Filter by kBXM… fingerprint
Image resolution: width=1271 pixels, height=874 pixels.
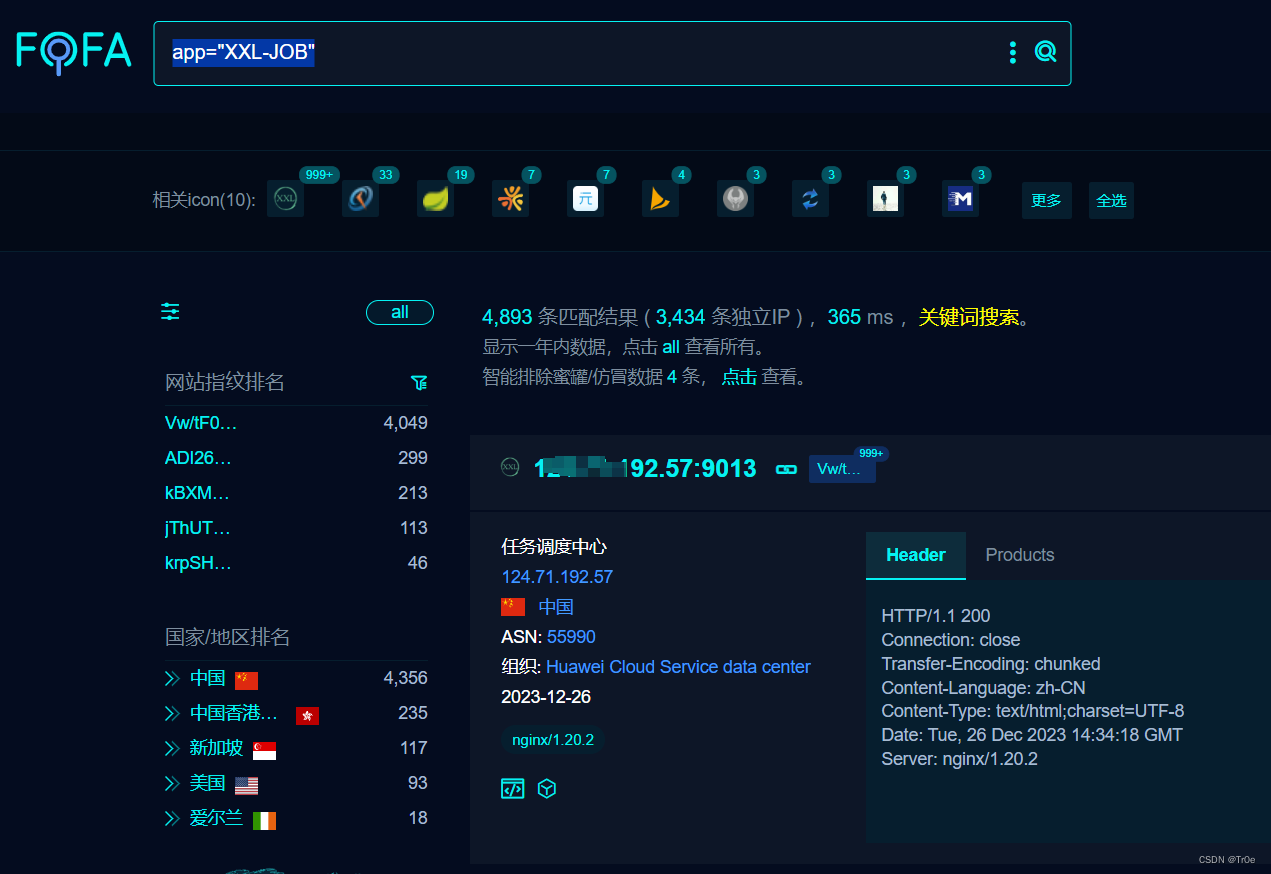(x=198, y=493)
